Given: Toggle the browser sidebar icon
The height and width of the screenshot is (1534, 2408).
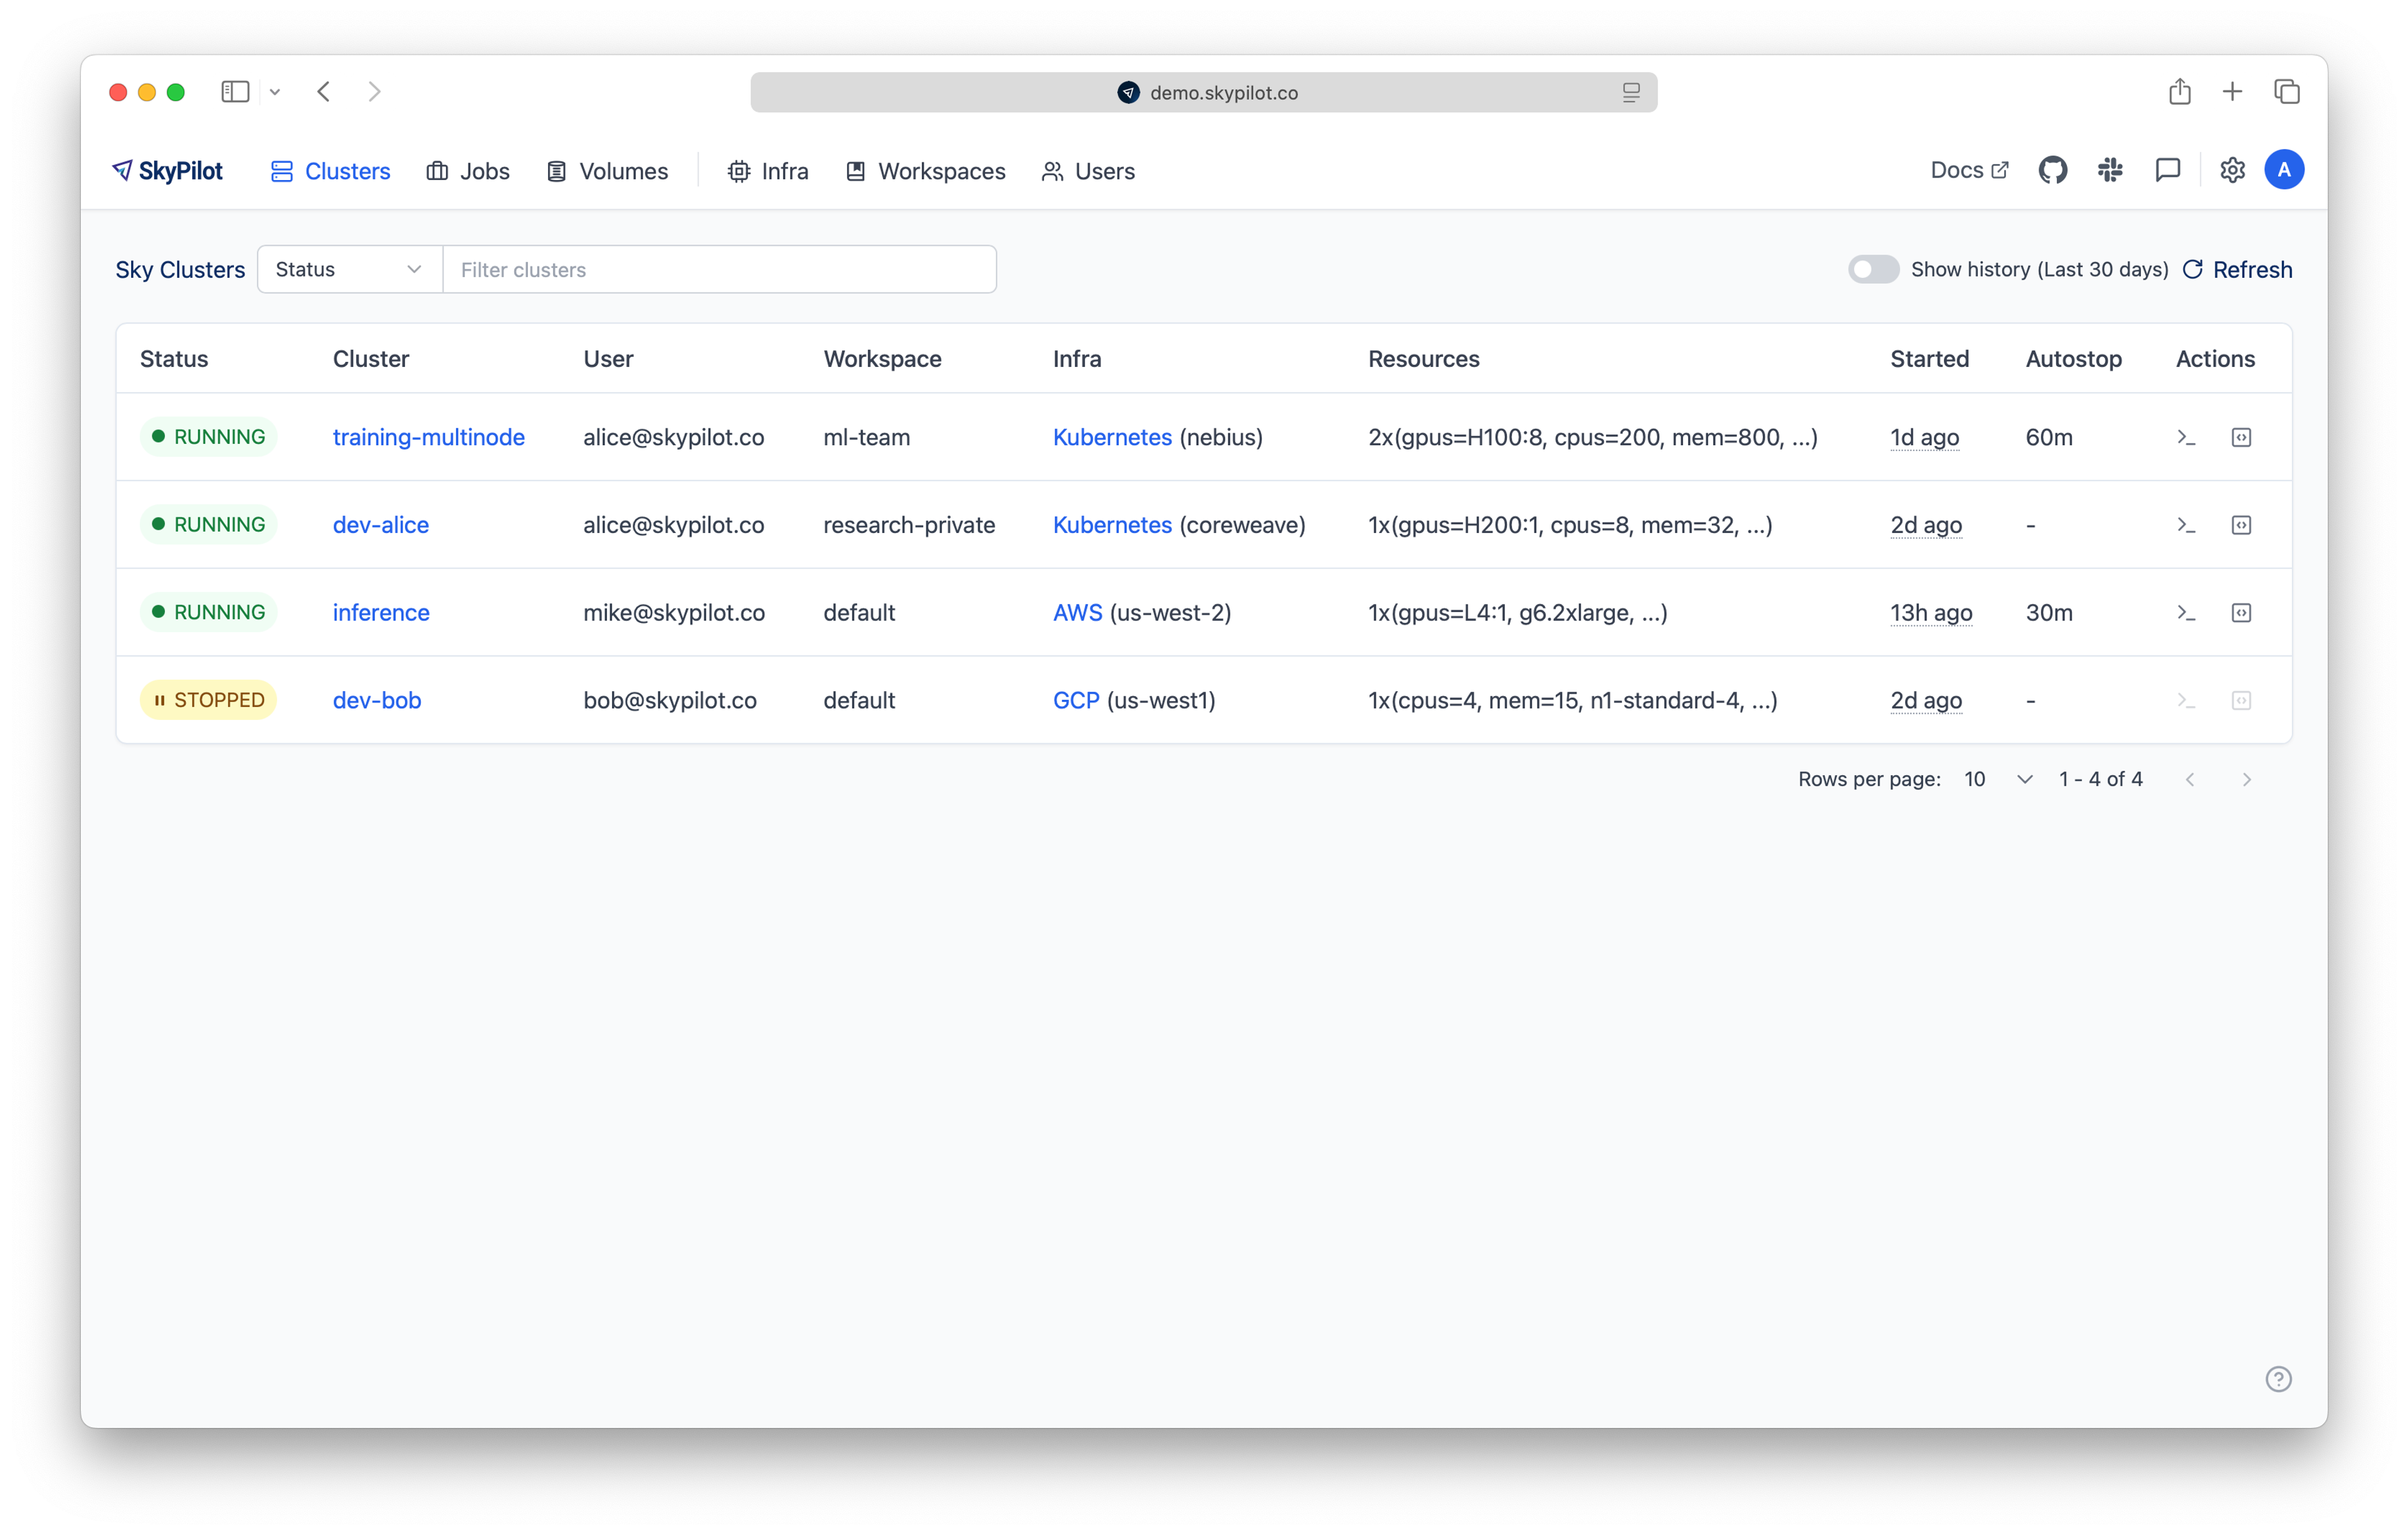Looking at the screenshot, I should tap(235, 92).
